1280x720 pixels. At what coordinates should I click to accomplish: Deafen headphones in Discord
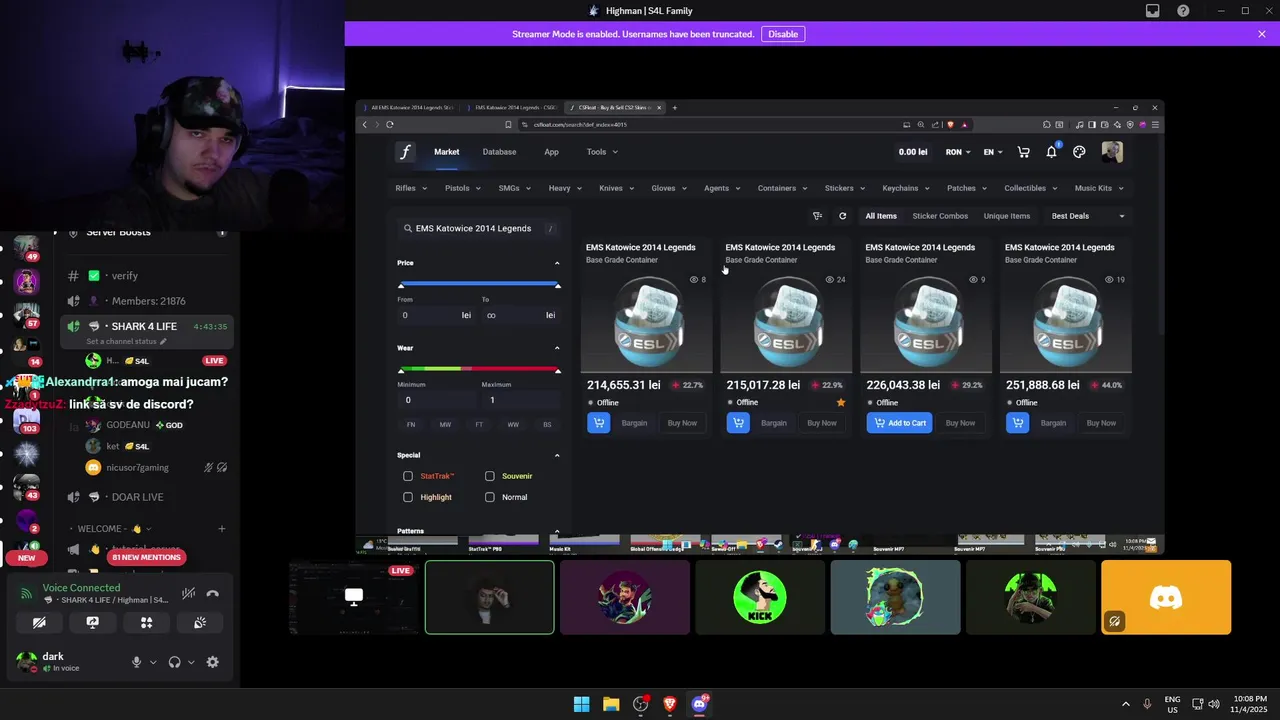coord(175,662)
